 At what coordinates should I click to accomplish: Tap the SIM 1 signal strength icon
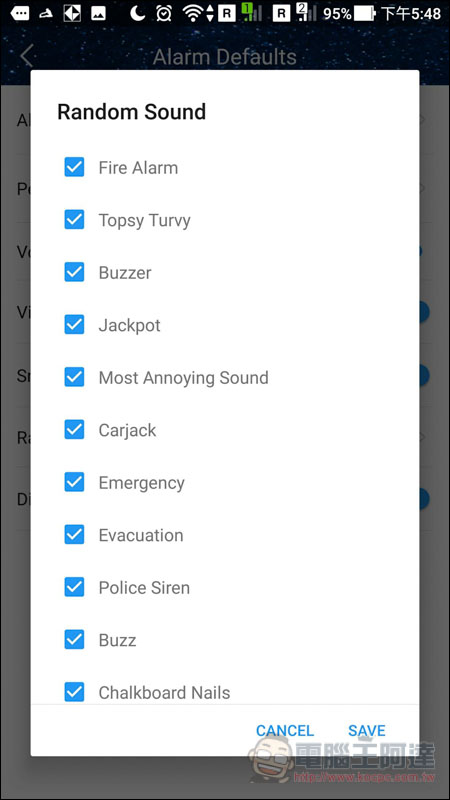tap(252, 12)
